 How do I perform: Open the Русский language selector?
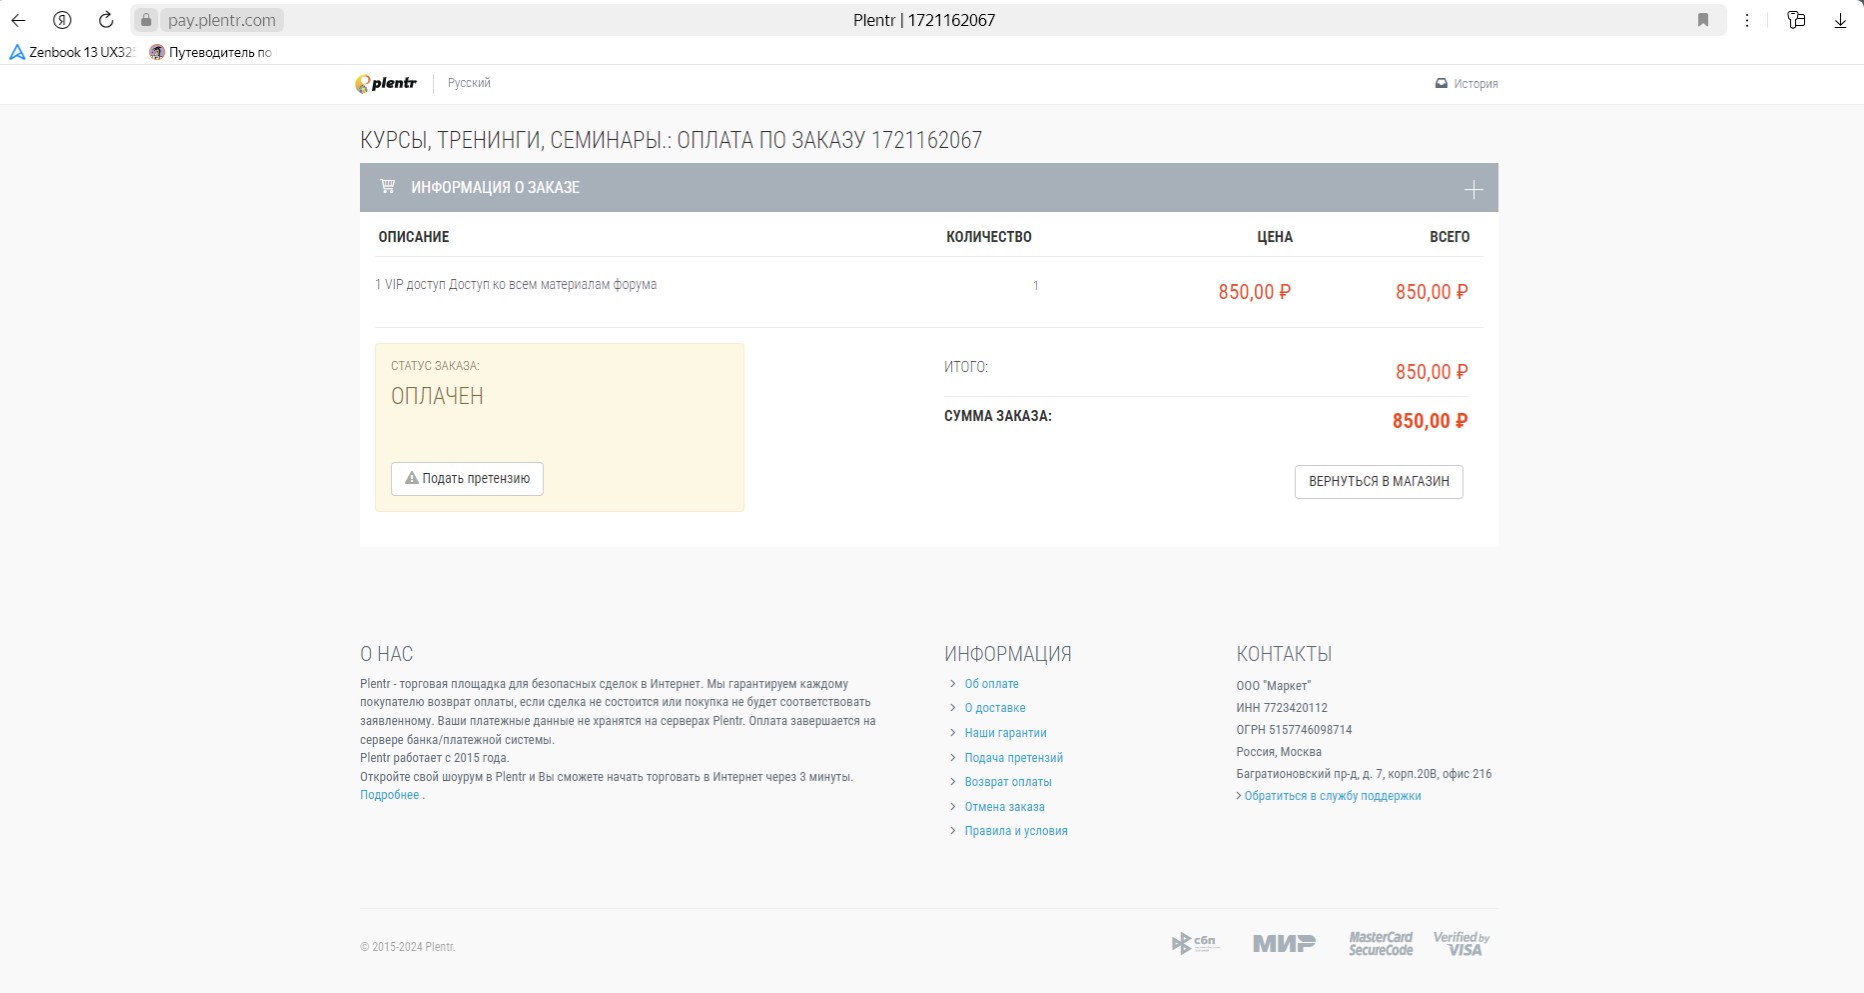(x=469, y=83)
